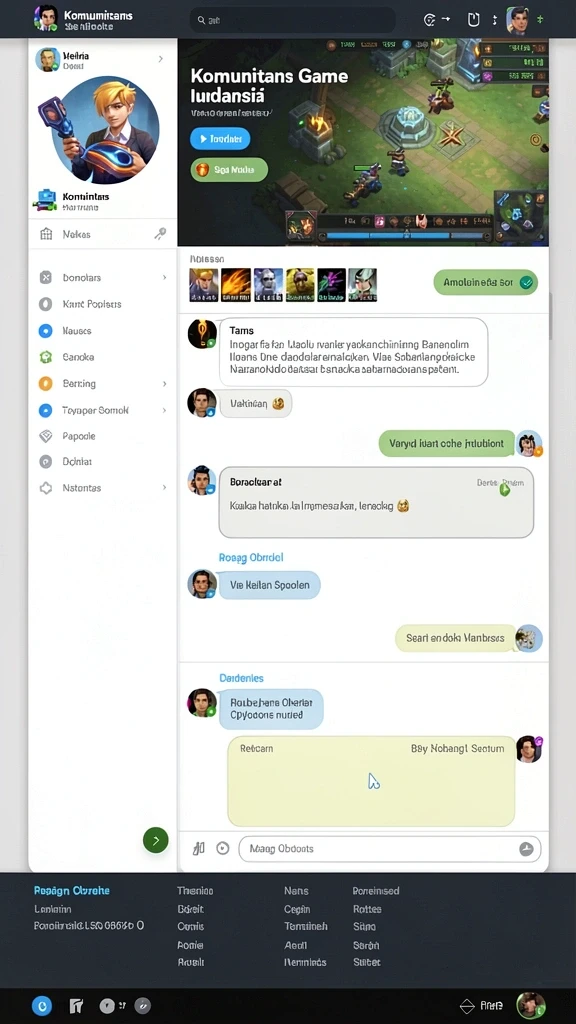Click the blue play button in the banner
576x1024 pixels.
220,138
